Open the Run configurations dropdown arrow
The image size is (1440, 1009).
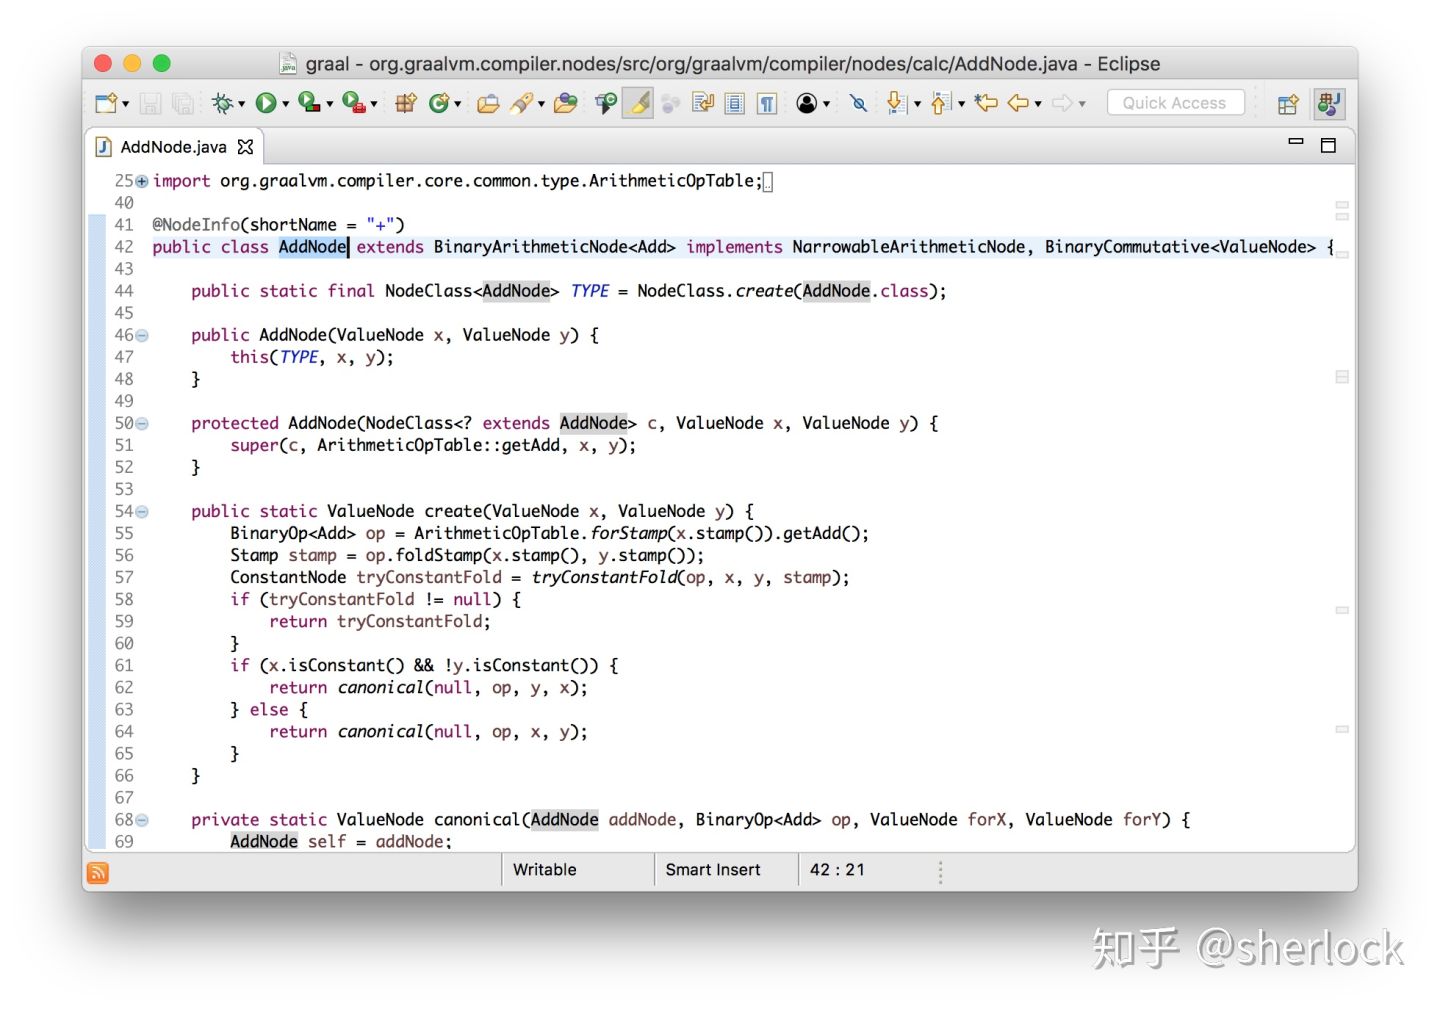click(x=285, y=104)
